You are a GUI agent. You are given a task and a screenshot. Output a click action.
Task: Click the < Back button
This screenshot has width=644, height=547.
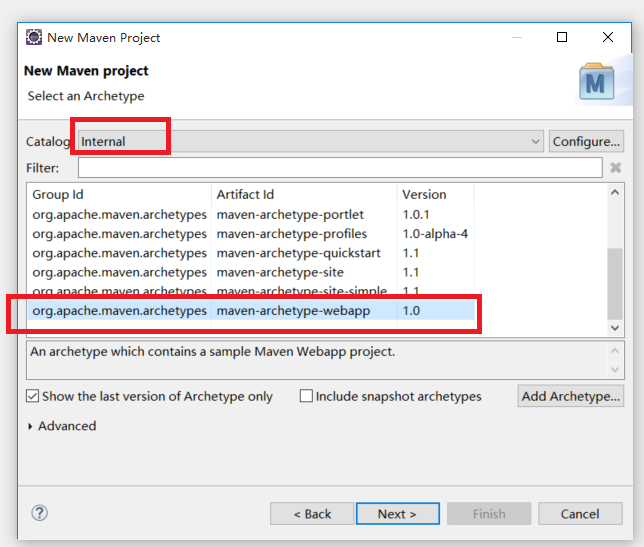tap(312, 514)
